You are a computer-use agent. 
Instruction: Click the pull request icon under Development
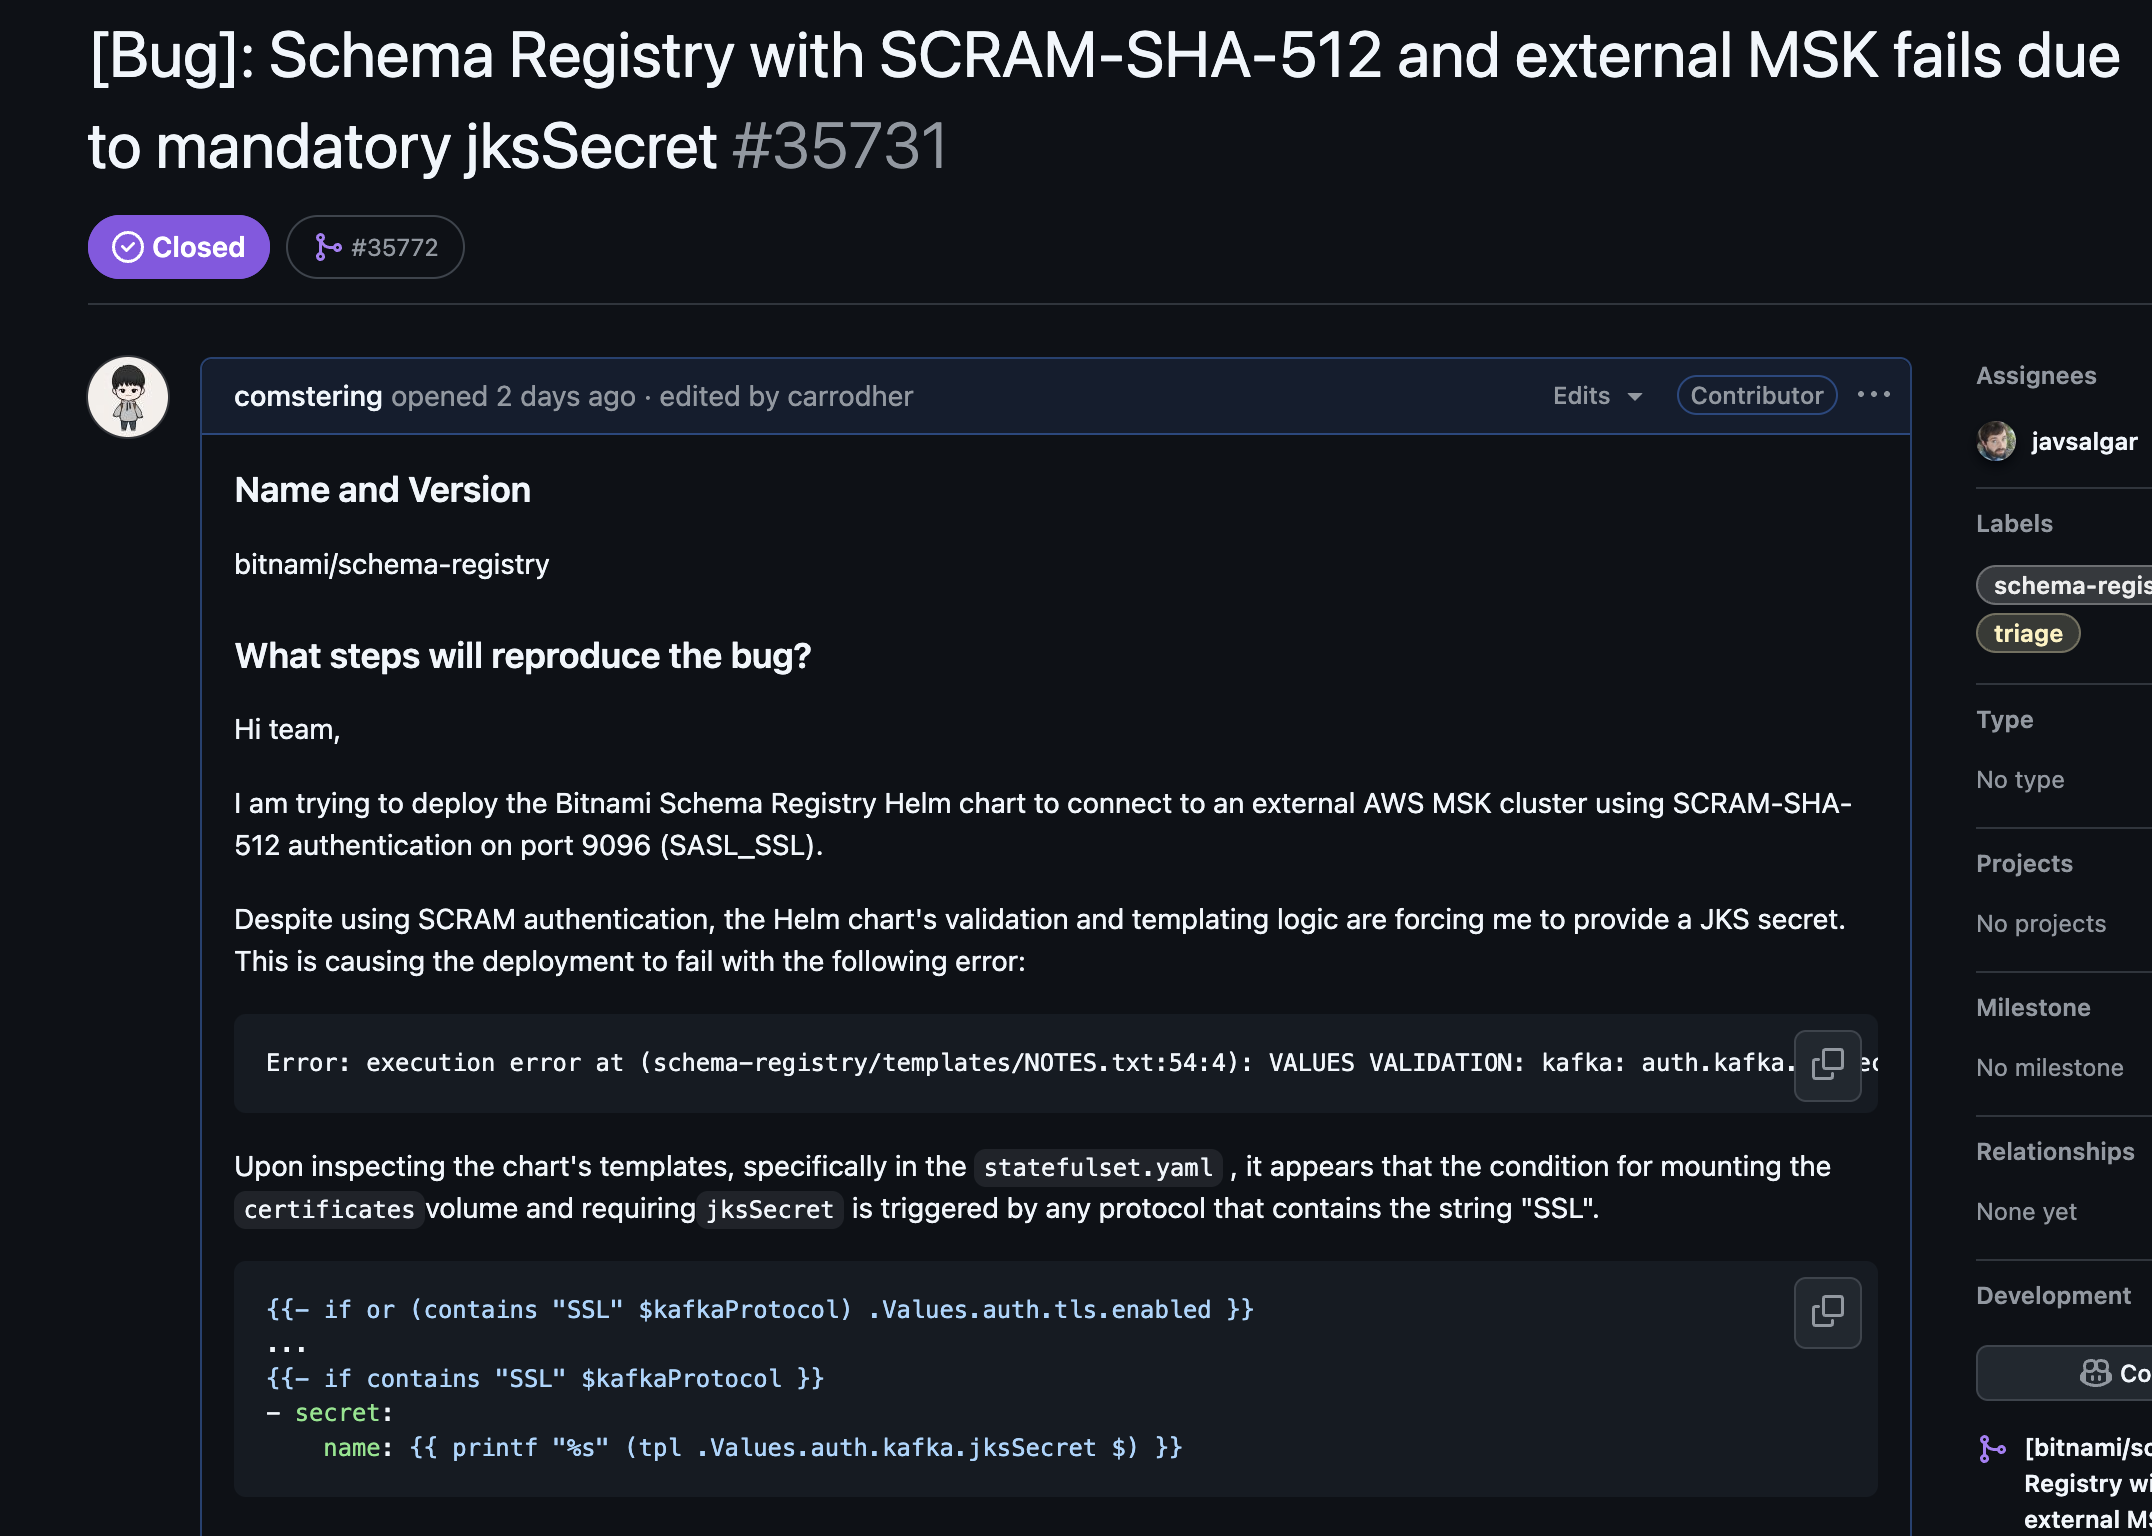point(1992,1448)
